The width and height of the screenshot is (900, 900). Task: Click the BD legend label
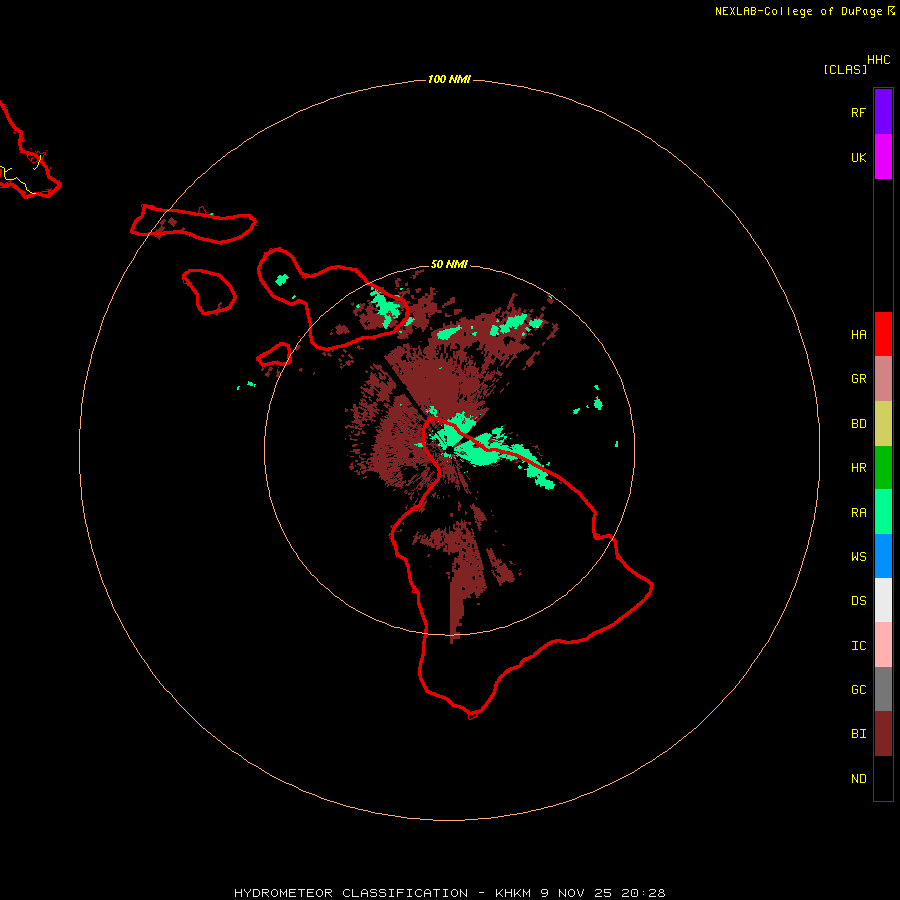click(858, 424)
